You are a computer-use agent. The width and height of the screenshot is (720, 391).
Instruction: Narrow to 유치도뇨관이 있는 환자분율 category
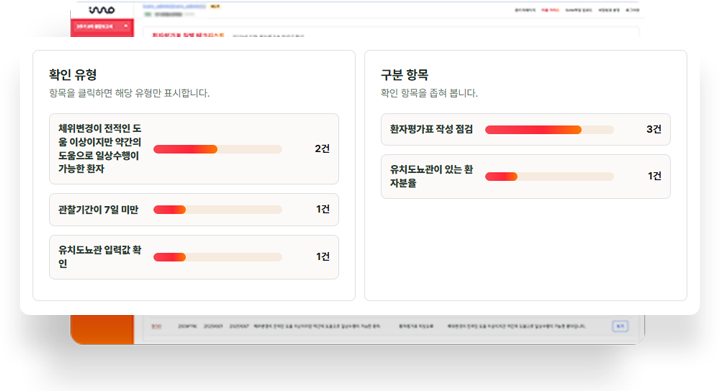[525, 176]
